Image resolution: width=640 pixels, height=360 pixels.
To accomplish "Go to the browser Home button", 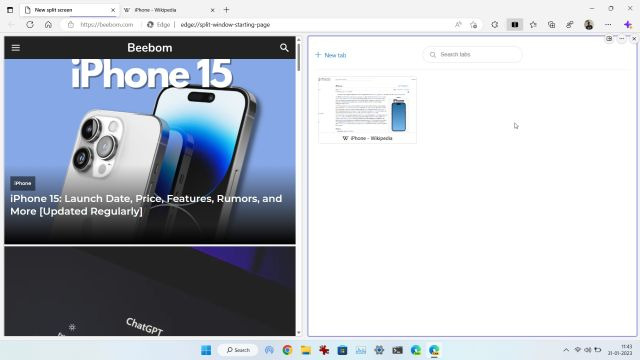I will tap(48, 24).
